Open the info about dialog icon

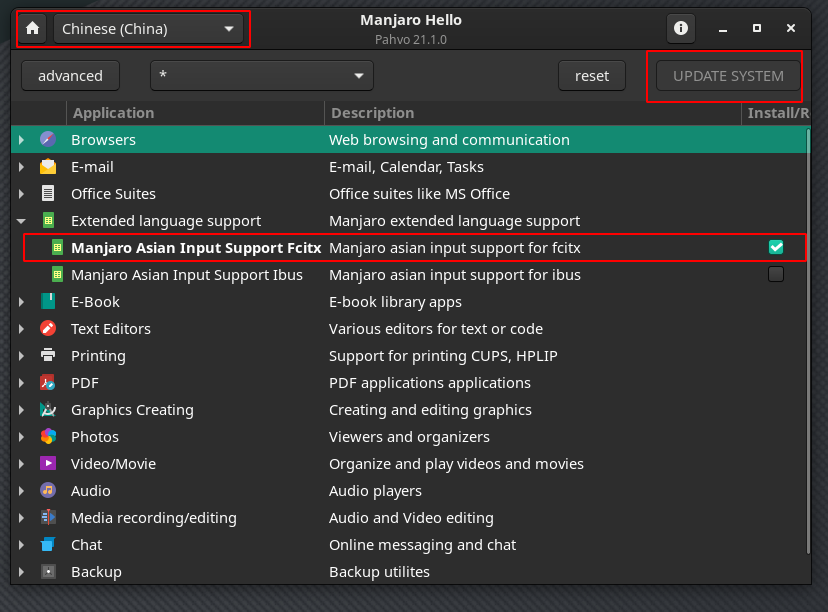pos(681,28)
